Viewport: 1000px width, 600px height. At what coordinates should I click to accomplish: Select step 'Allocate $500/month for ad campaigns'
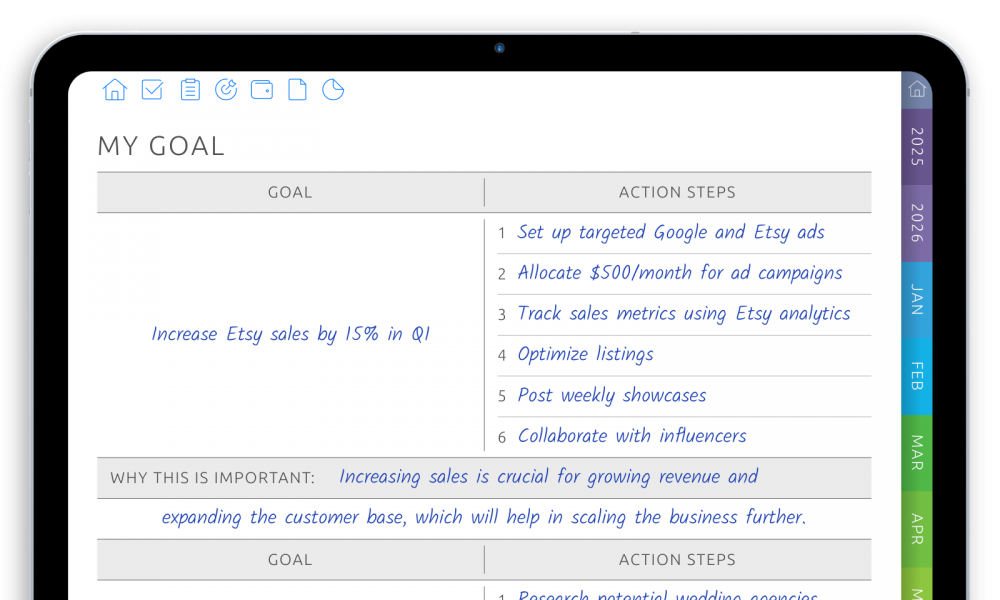(680, 274)
